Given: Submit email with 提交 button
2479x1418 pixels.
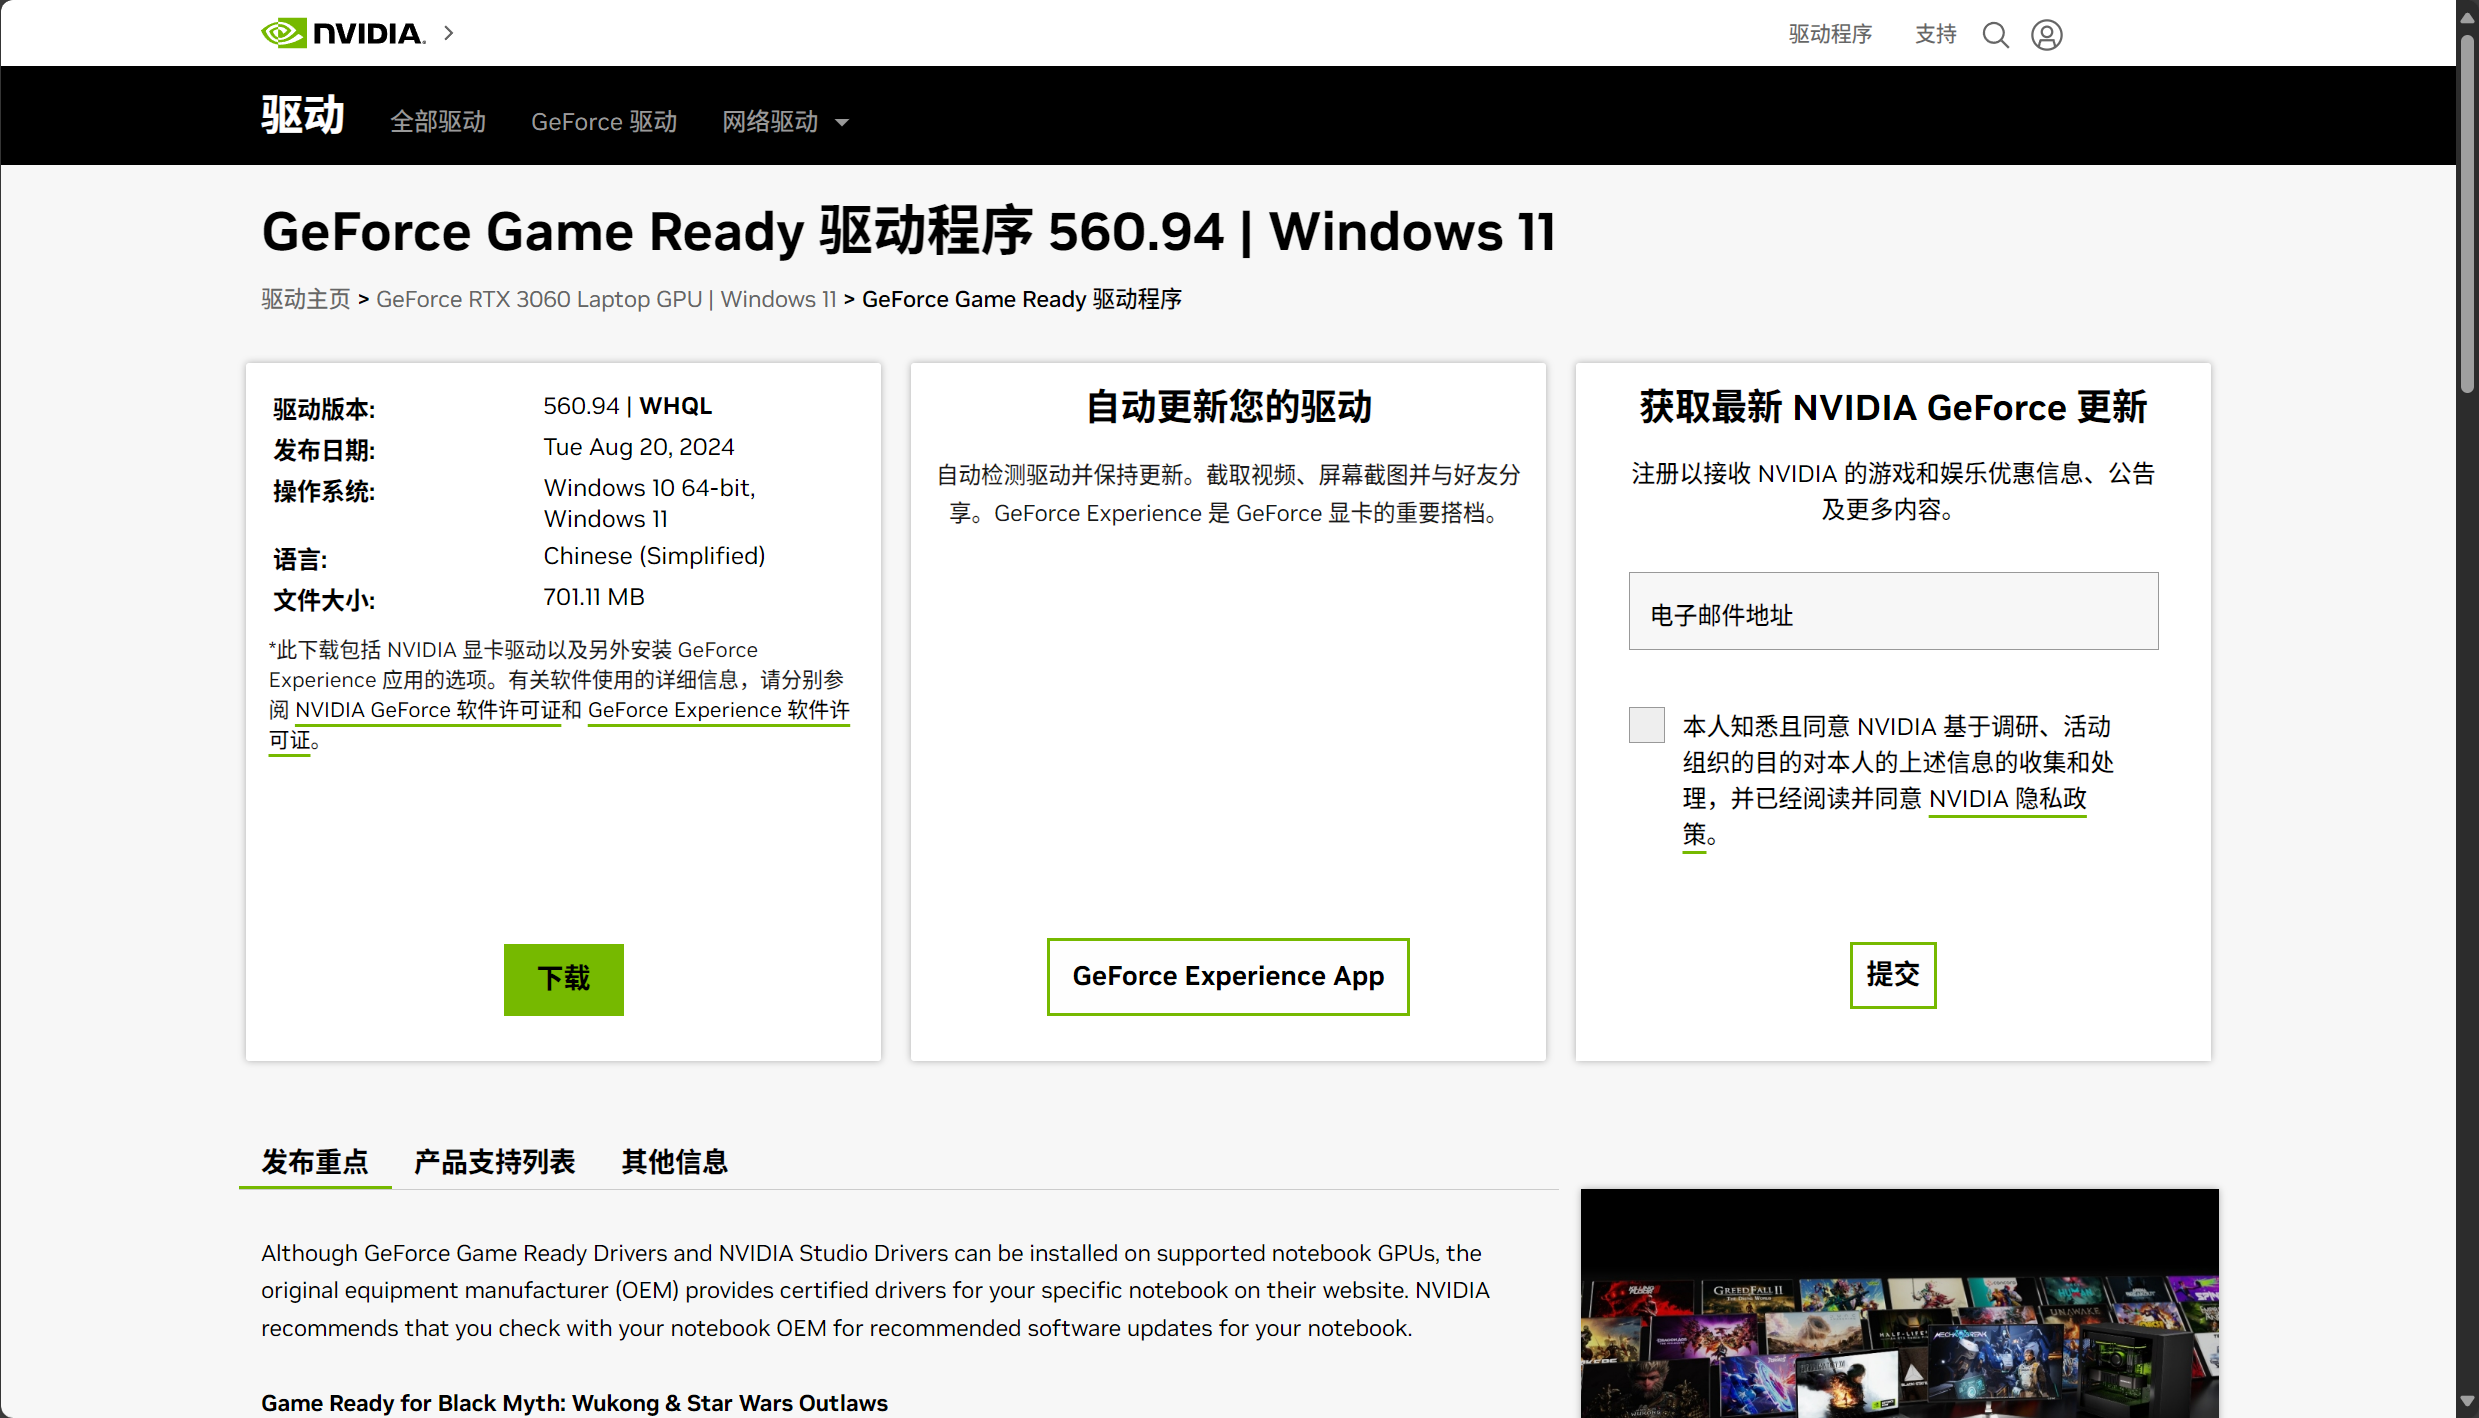Looking at the screenshot, I should tap(1892, 975).
